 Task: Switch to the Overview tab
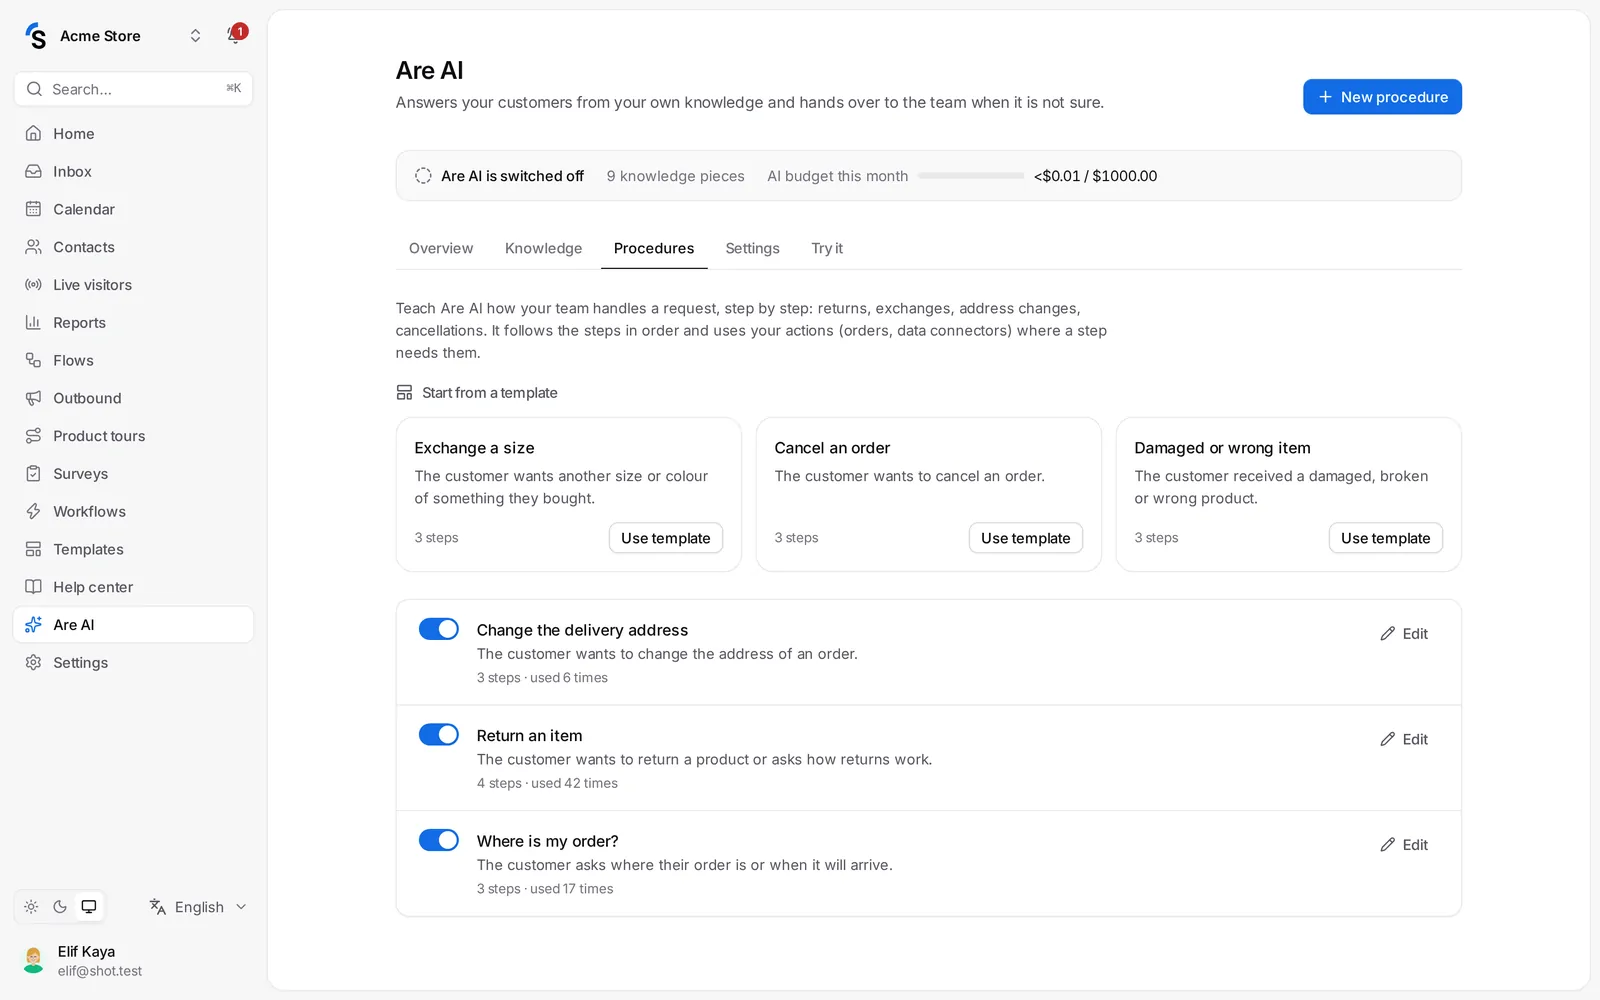441,248
